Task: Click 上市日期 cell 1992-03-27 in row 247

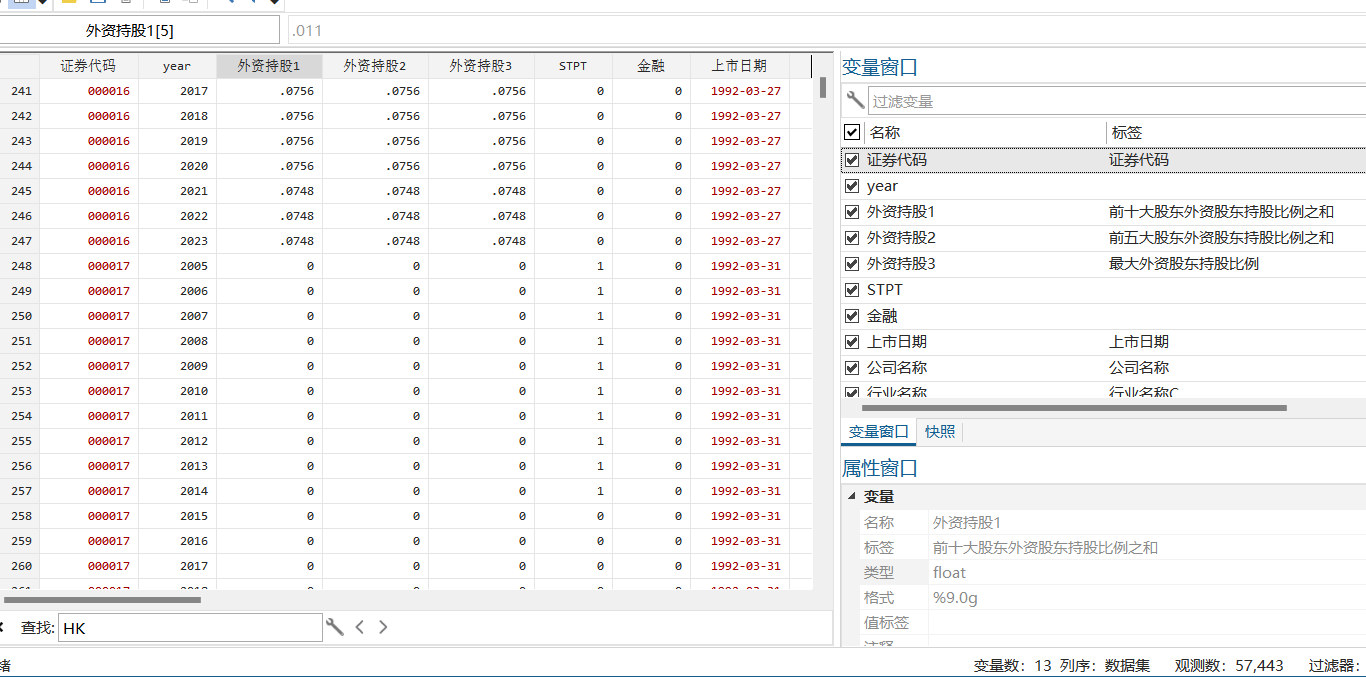Action: click(740, 241)
